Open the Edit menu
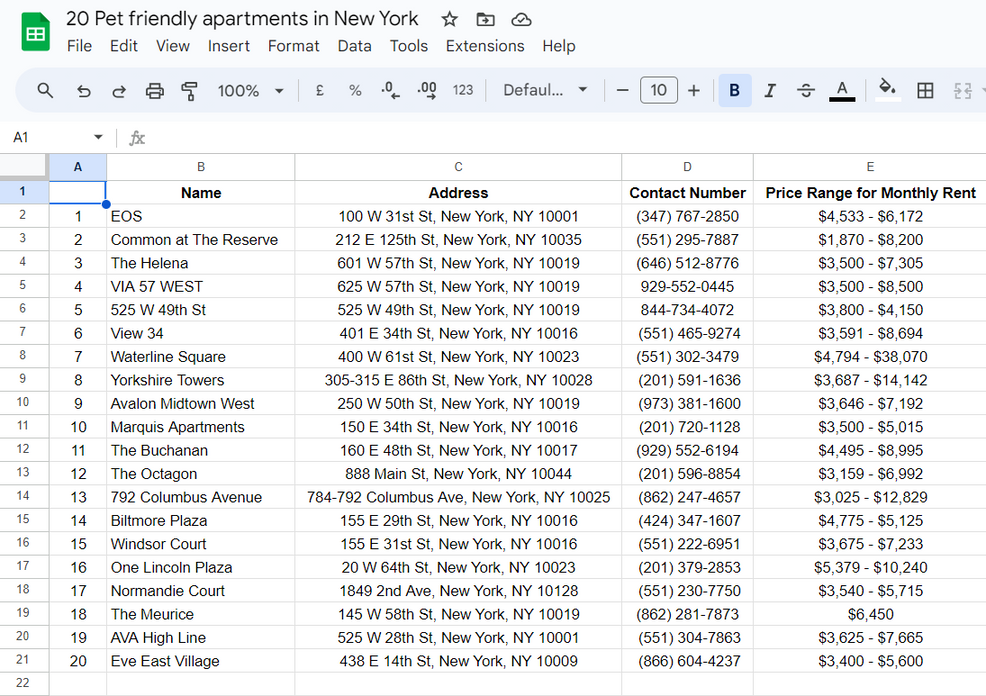This screenshot has height=696, width=986. tap(123, 46)
